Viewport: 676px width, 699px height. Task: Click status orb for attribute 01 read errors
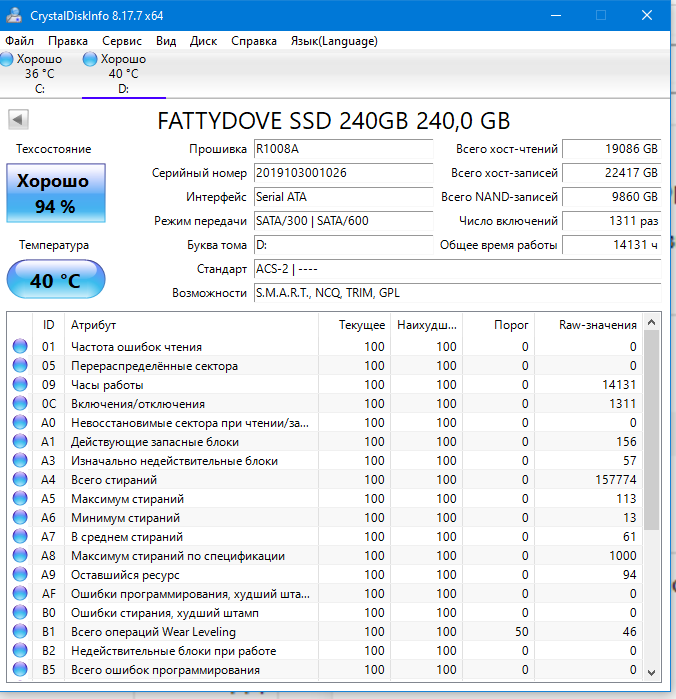point(20,347)
